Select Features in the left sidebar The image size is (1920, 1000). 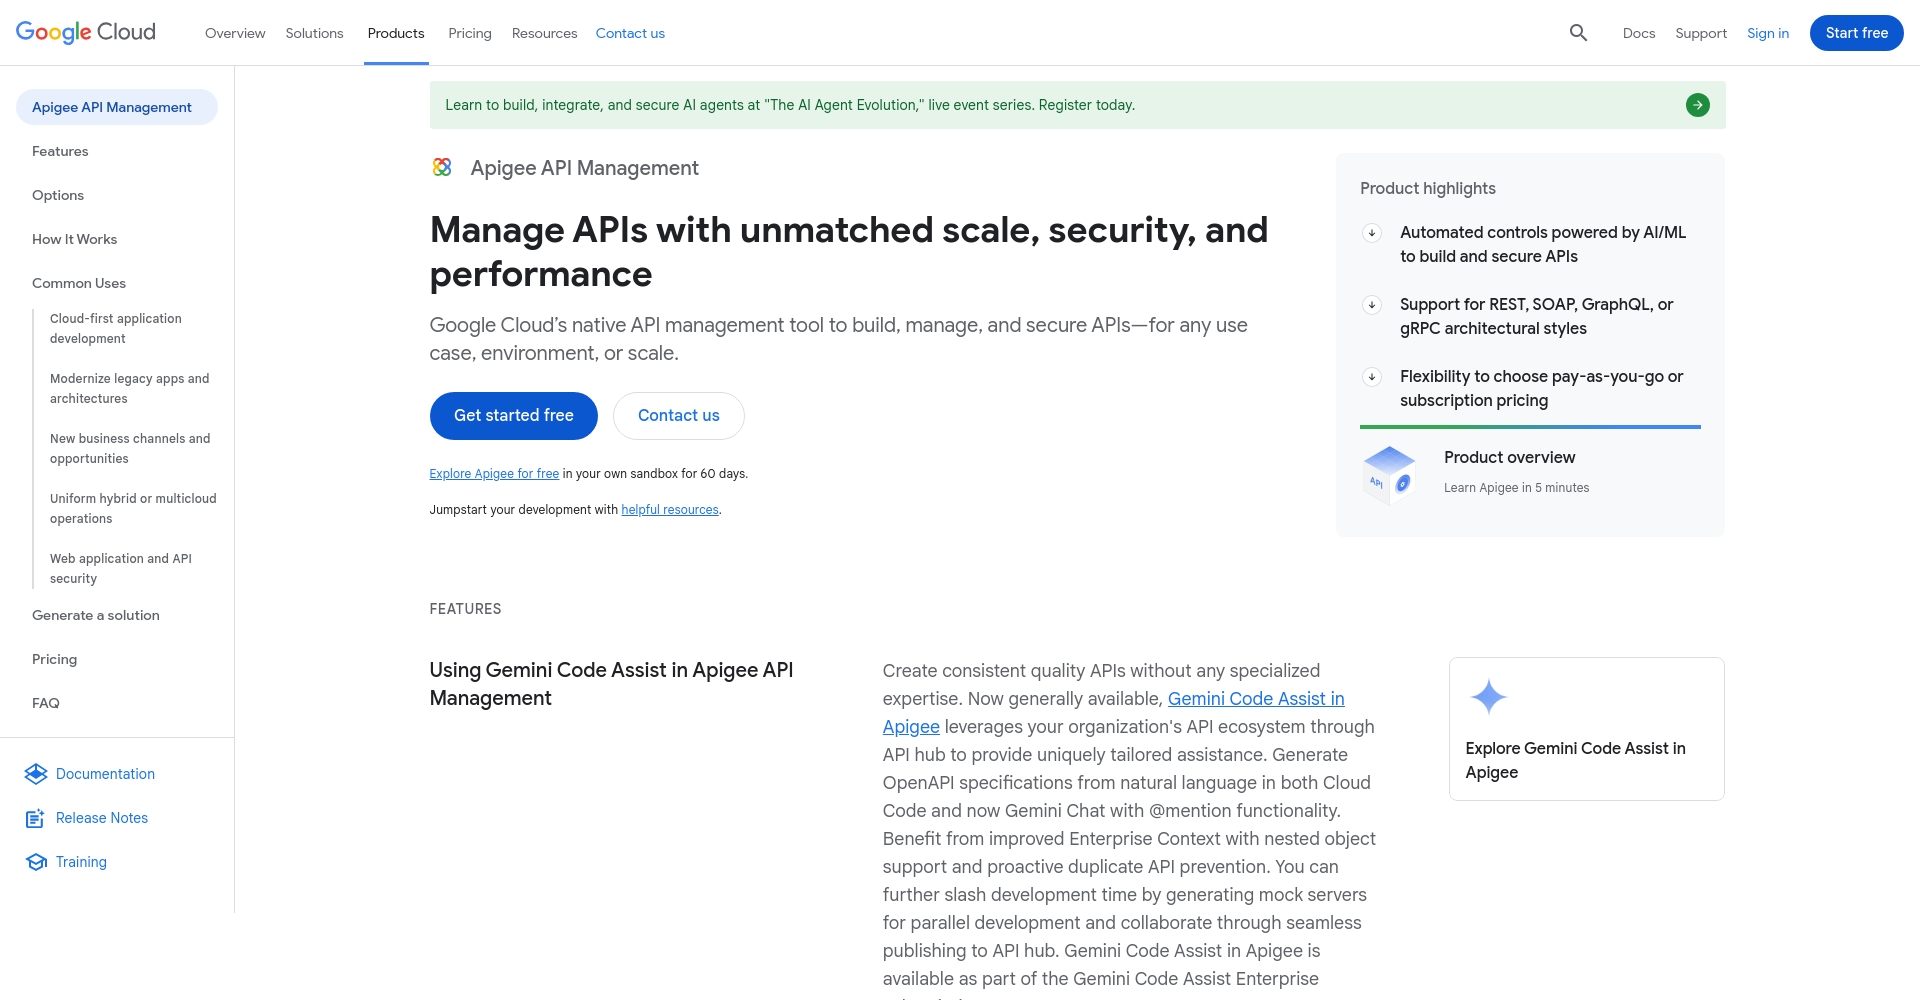60,151
